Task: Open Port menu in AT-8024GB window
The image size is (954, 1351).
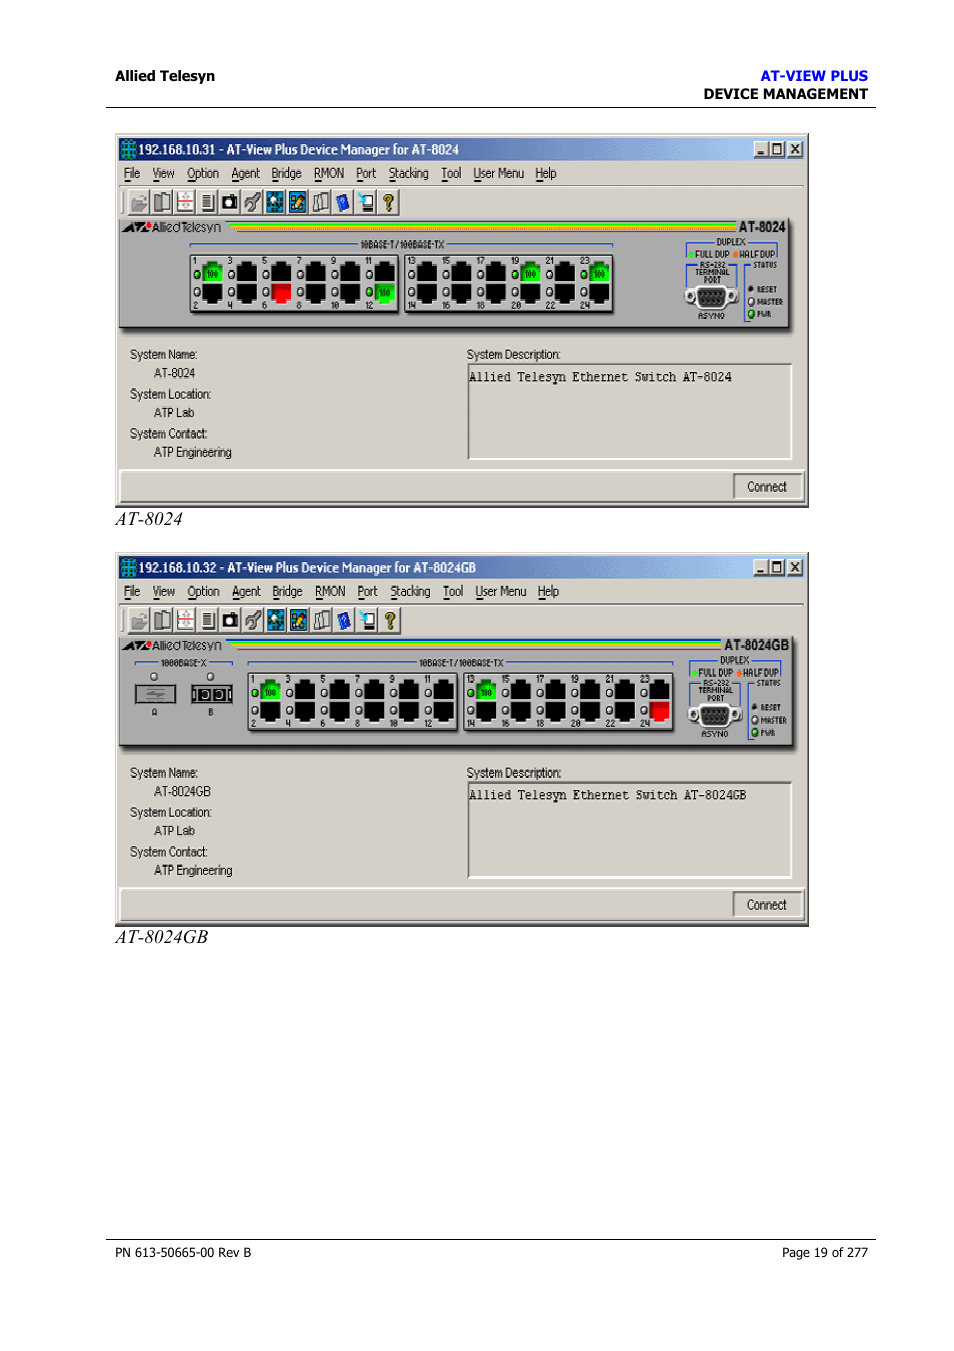Action: pos(368,592)
